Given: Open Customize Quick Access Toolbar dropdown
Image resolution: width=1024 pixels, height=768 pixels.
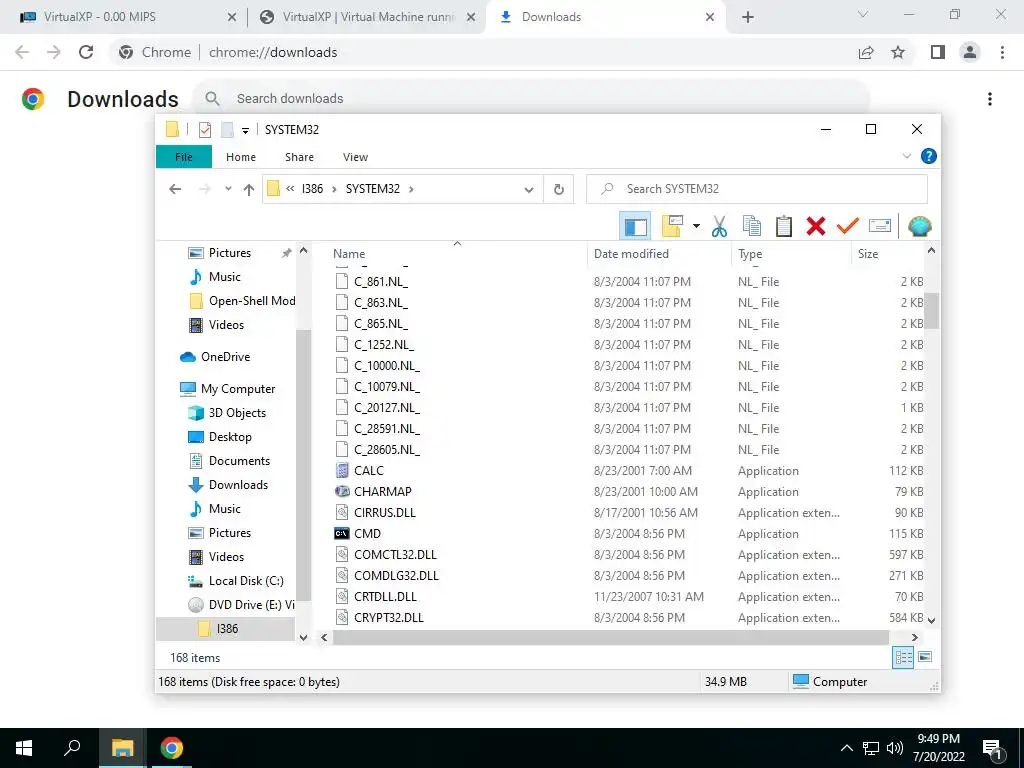Looking at the screenshot, I should click(x=246, y=130).
